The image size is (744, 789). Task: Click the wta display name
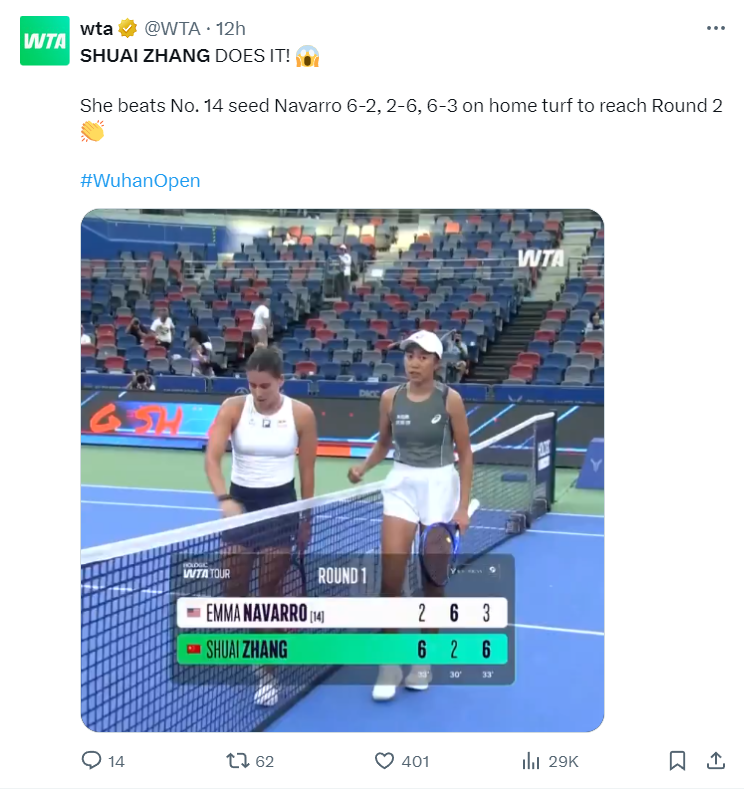(96, 29)
